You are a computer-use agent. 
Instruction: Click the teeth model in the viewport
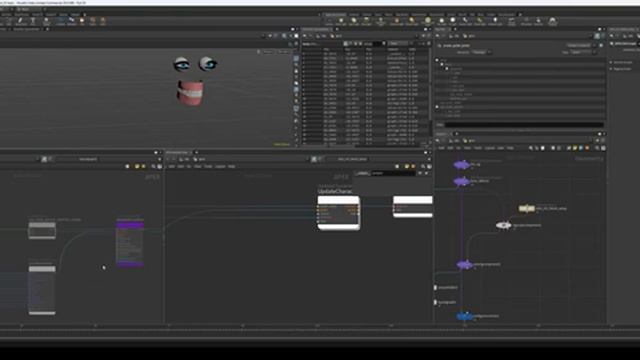click(190, 93)
